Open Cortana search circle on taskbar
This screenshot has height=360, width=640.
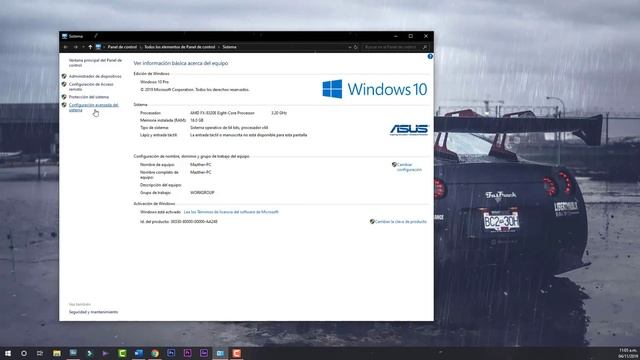pos(24,353)
